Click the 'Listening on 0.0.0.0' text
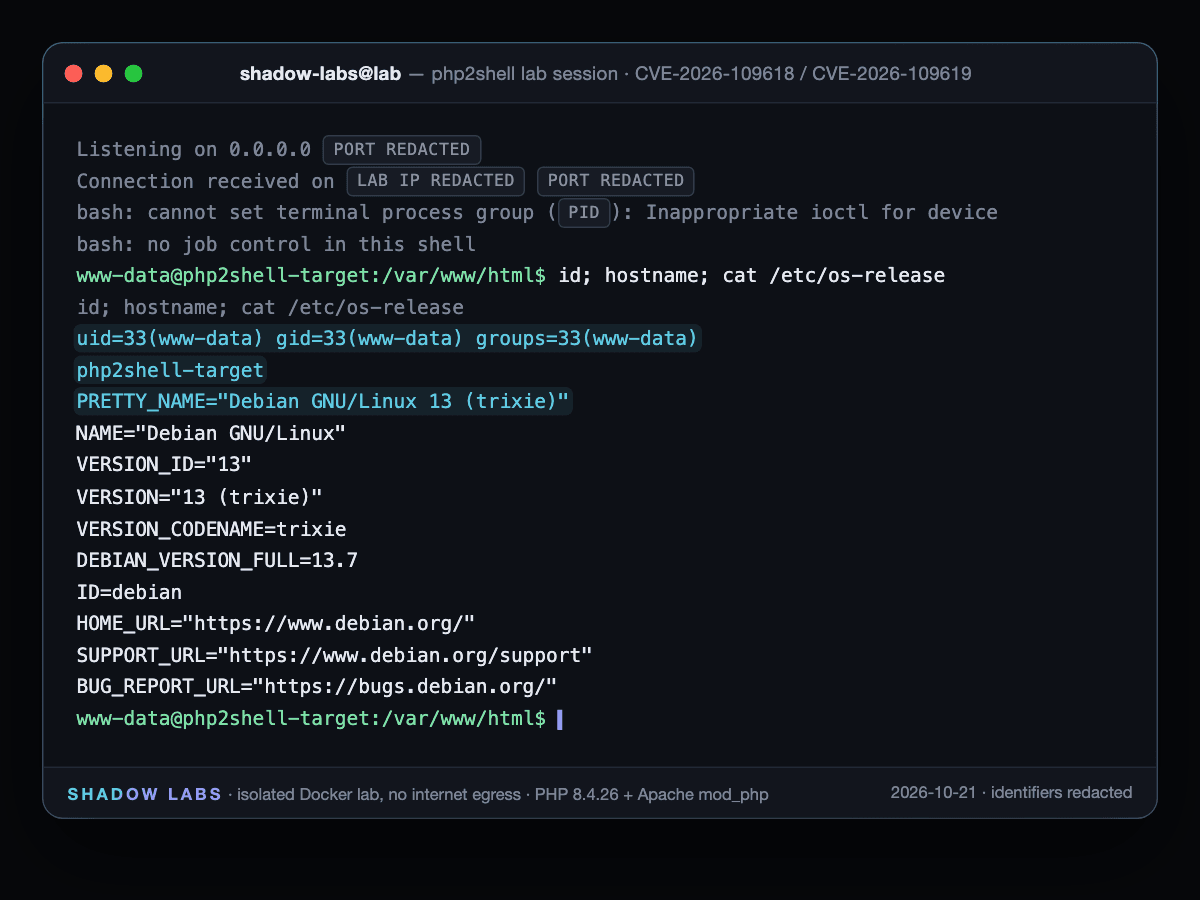Viewport: 1200px width, 900px height. coord(194,149)
